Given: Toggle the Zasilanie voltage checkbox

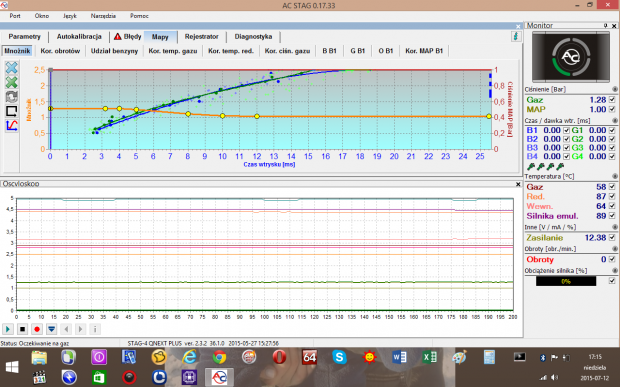Looking at the screenshot, I should pyautogui.click(x=612, y=238).
